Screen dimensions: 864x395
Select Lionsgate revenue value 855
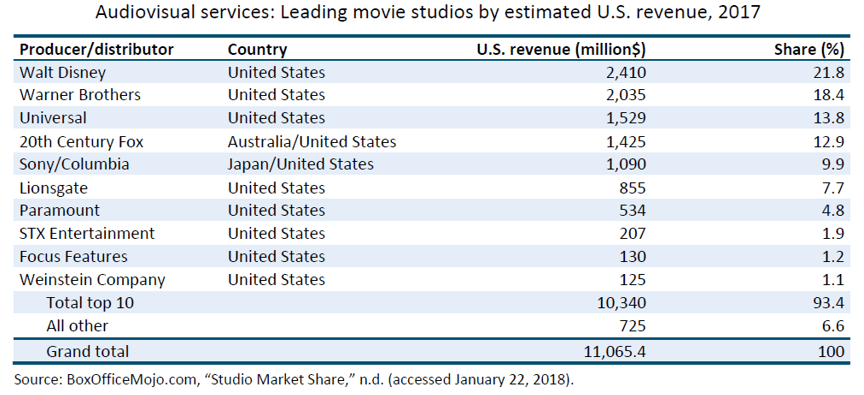click(631, 188)
